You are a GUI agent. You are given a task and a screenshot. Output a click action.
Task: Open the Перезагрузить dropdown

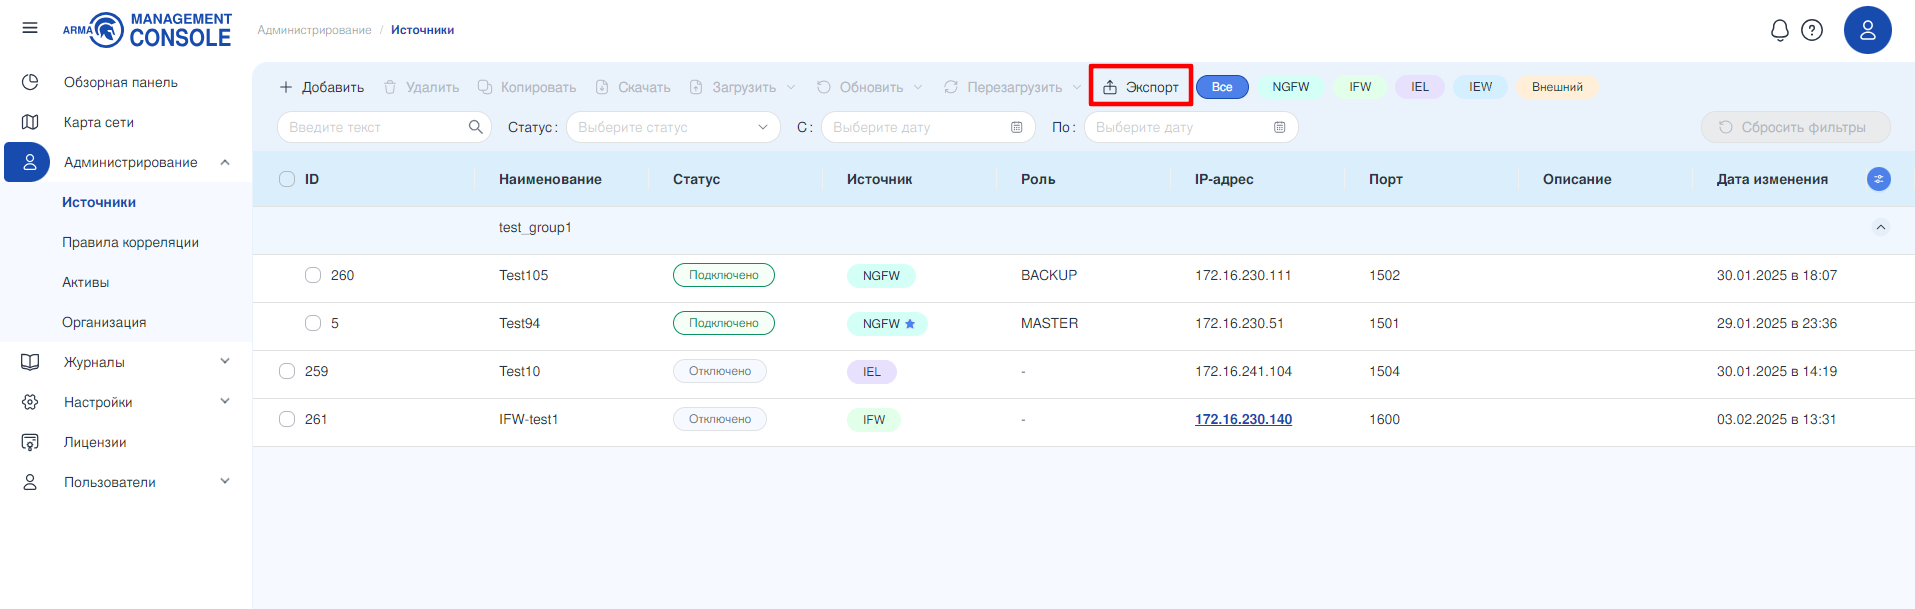coord(1013,87)
